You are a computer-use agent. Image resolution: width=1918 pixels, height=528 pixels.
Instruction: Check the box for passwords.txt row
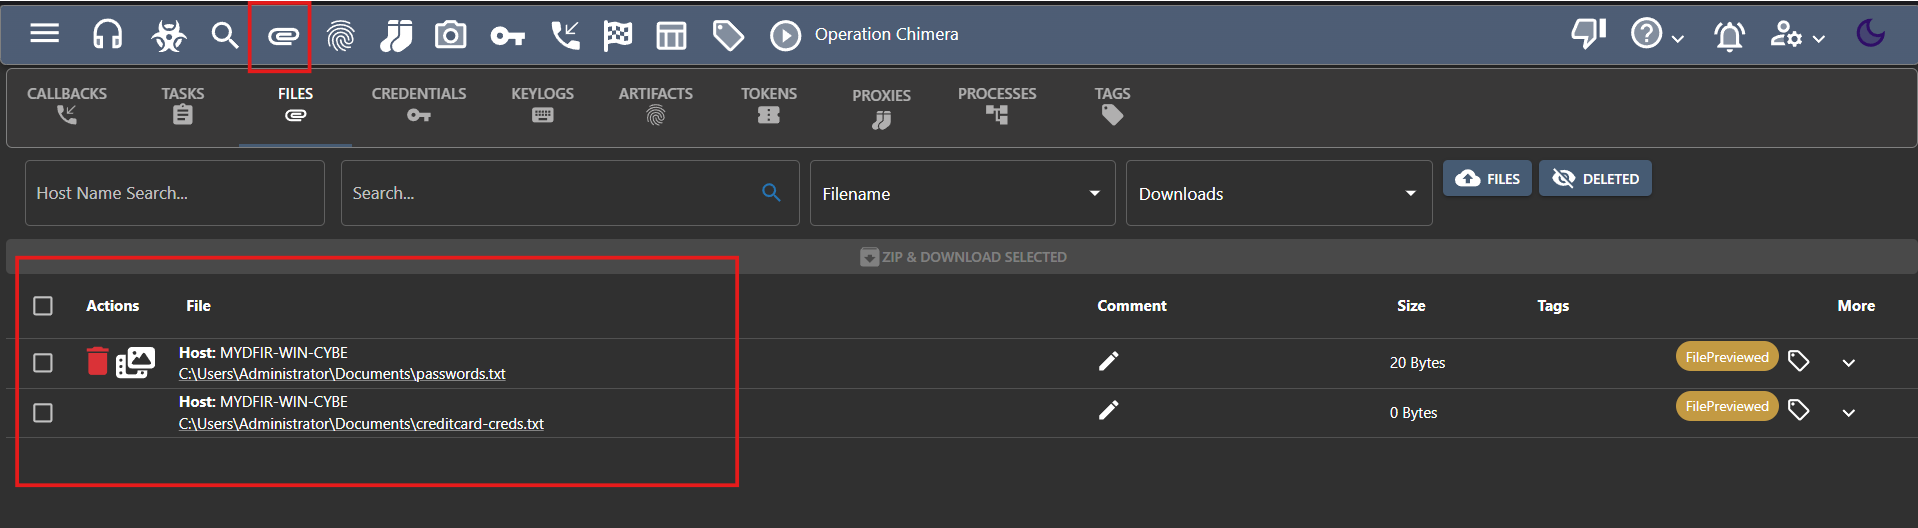click(x=43, y=362)
